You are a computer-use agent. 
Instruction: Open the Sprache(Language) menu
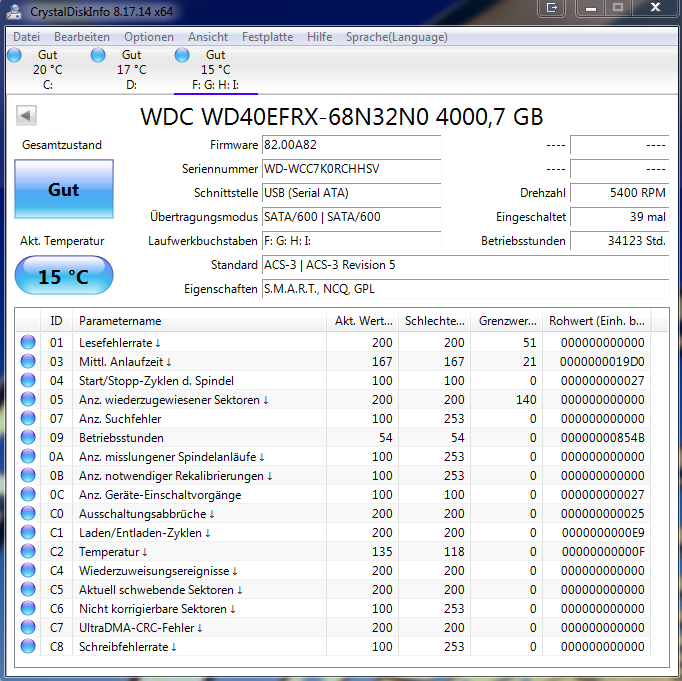point(397,37)
